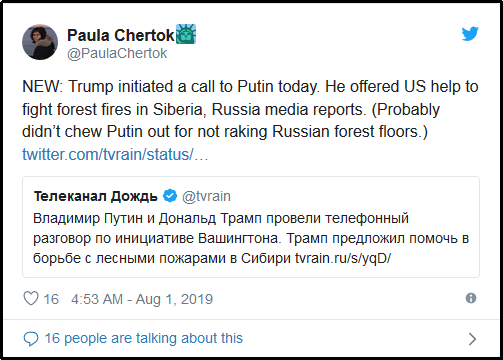The height and width of the screenshot is (360, 503).
Task: Open the twitter.com/tvrain/status link
Action: [x=115, y=155]
